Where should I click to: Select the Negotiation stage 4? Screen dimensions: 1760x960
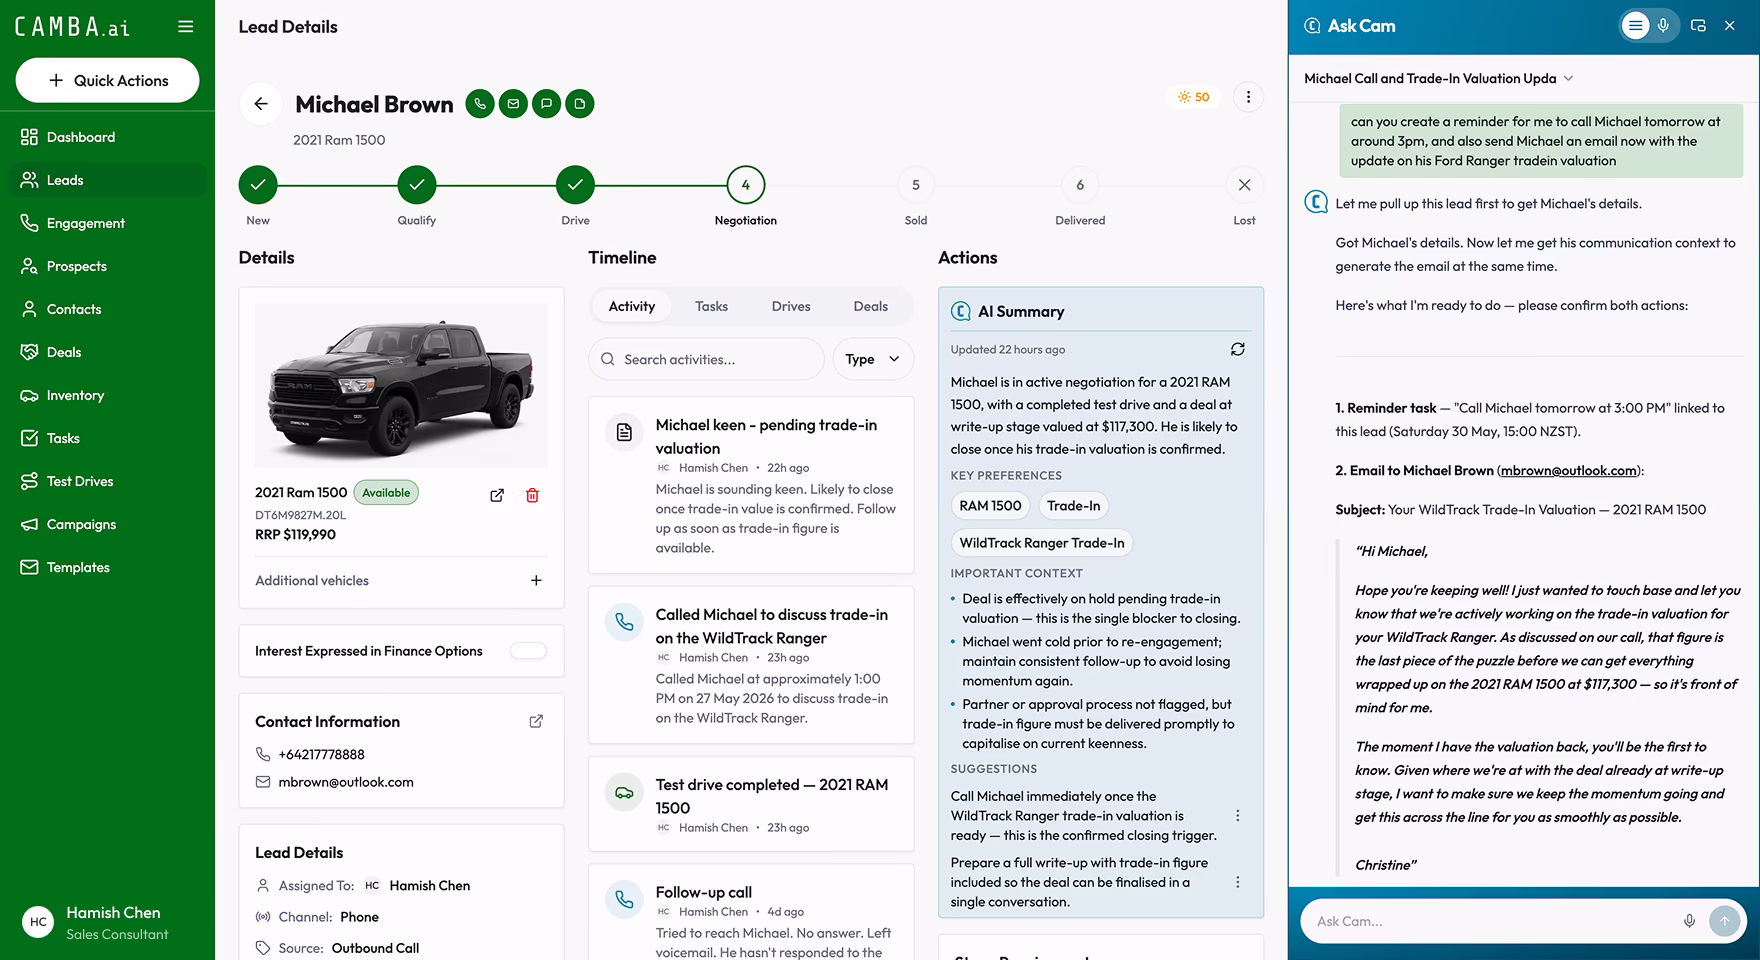(745, 185)
